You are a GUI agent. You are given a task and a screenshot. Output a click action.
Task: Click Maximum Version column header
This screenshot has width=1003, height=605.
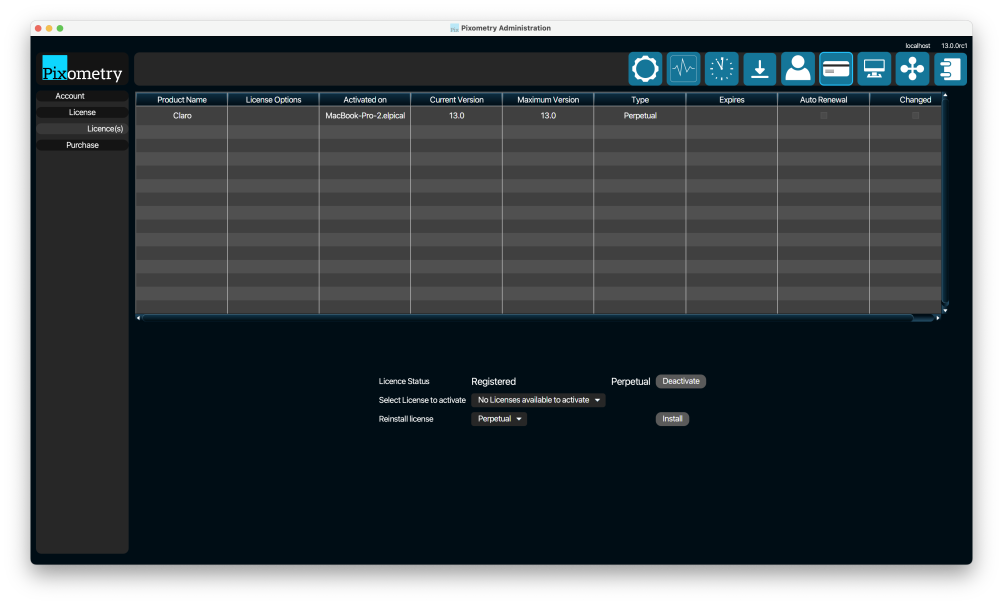(x=548, y=100)
